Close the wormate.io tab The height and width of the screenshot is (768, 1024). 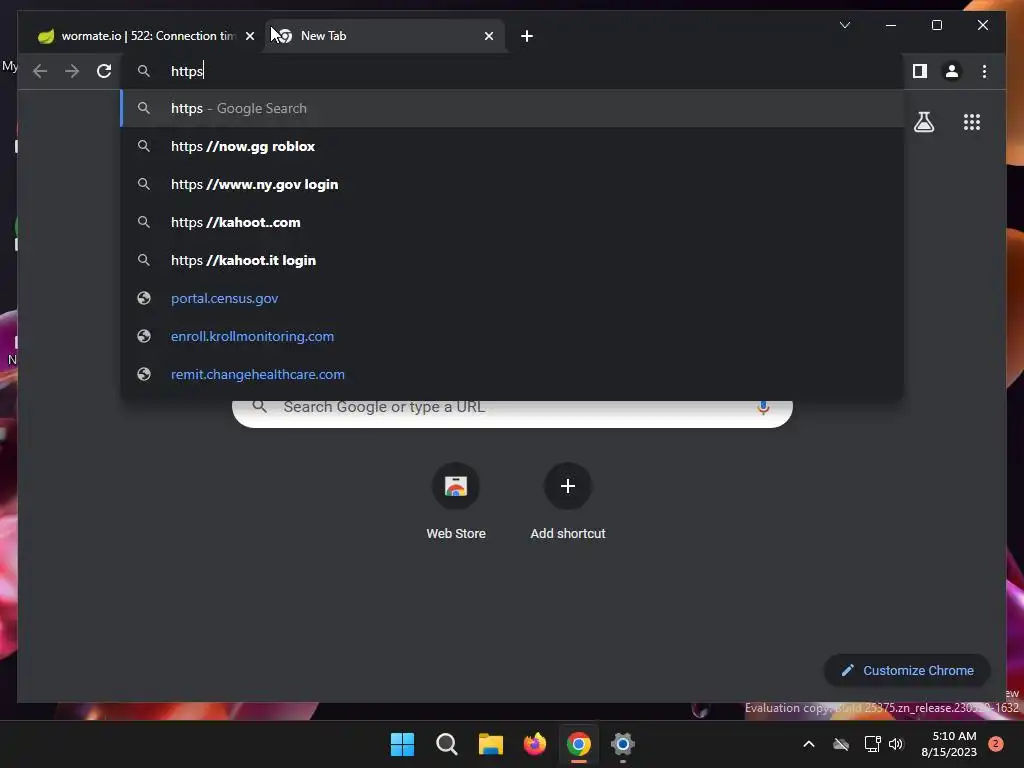tap(249, 36)
